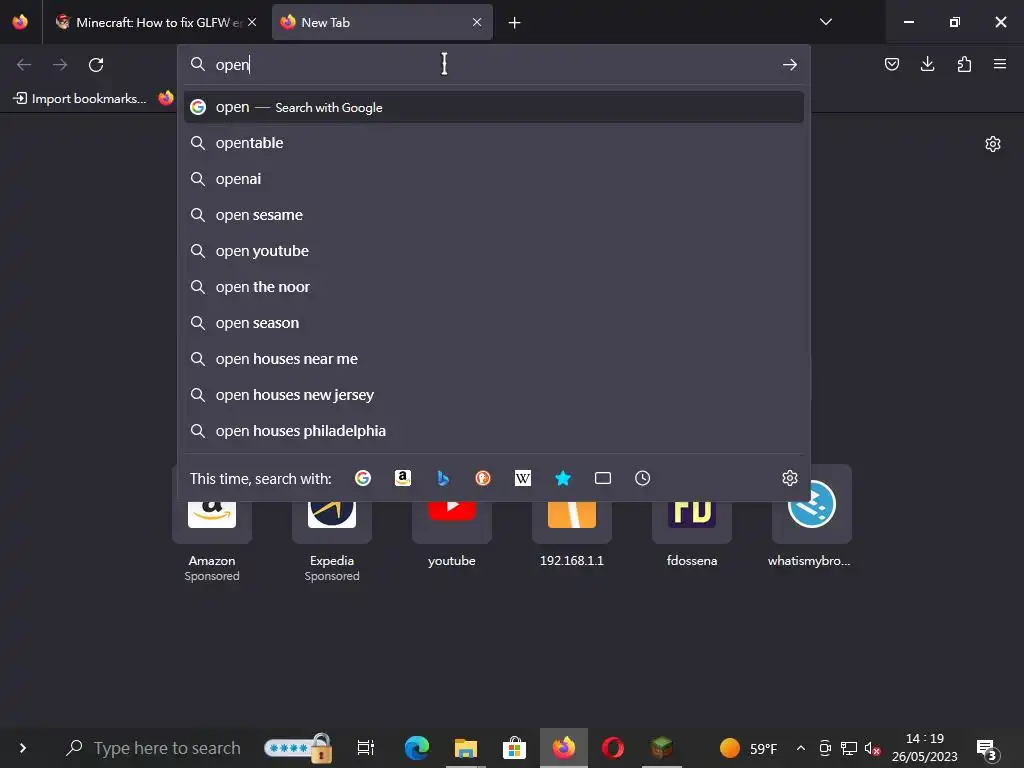The image size is (1024, 768).
Task: Open the Firefox application hamburger menu
Action: pos(1000,64)
